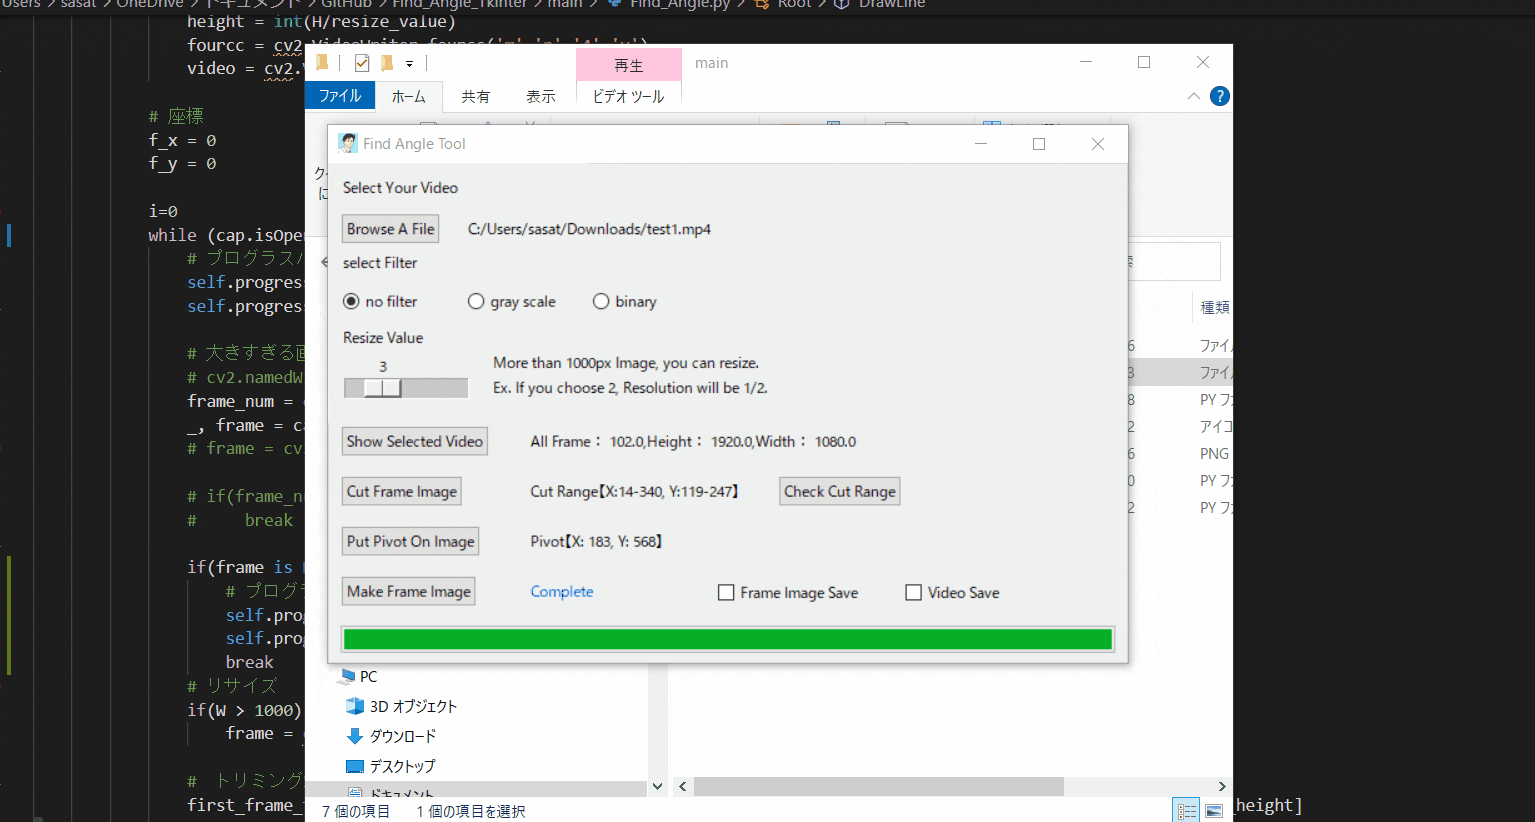Click the Check Cut Range button
Screen dimensions: 1535x822
(840, 491)
